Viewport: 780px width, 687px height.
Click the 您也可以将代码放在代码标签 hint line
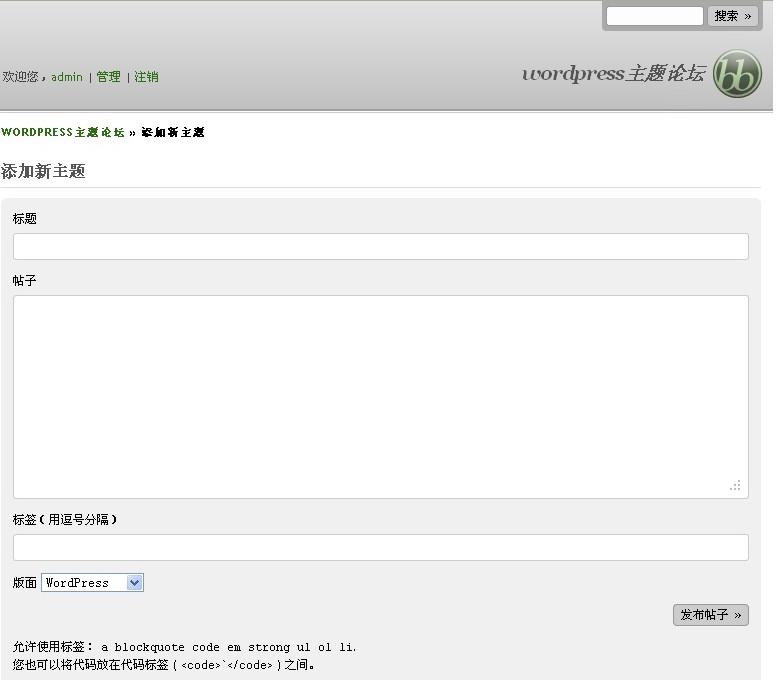click(164, 665)
